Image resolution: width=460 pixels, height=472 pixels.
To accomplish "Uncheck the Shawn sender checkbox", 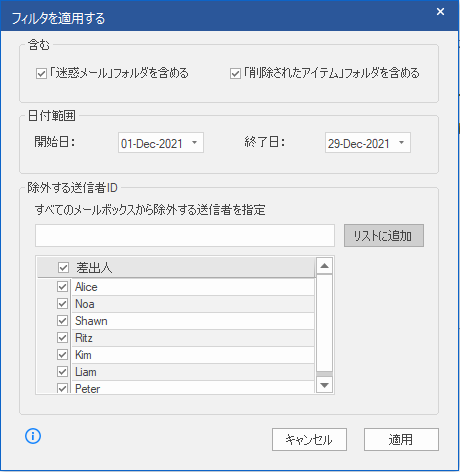I will coord(62,320).
